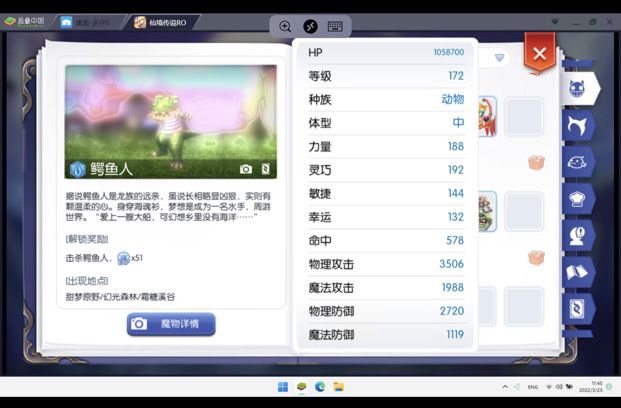The height and width of the screenshot is (408, 621).
Task: Click the 魔法防御 row showing 1119
Action: [x=386, y=335]
